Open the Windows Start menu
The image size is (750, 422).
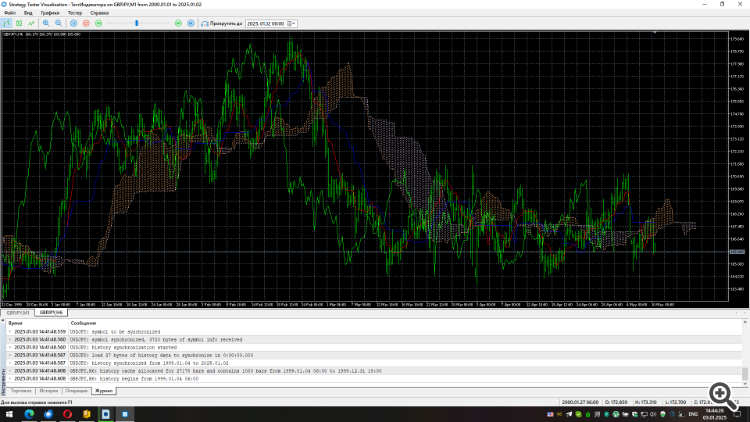9,414
